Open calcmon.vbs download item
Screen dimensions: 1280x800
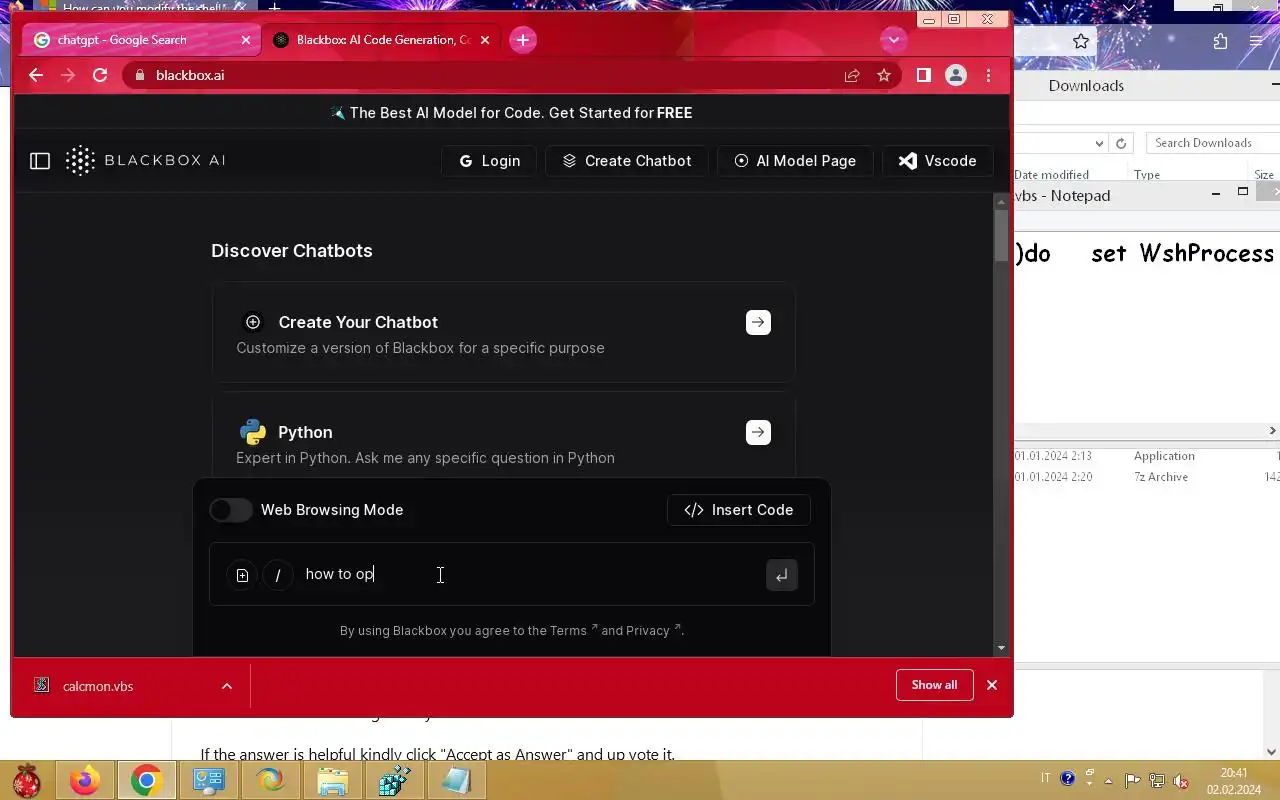coord(98,686)
